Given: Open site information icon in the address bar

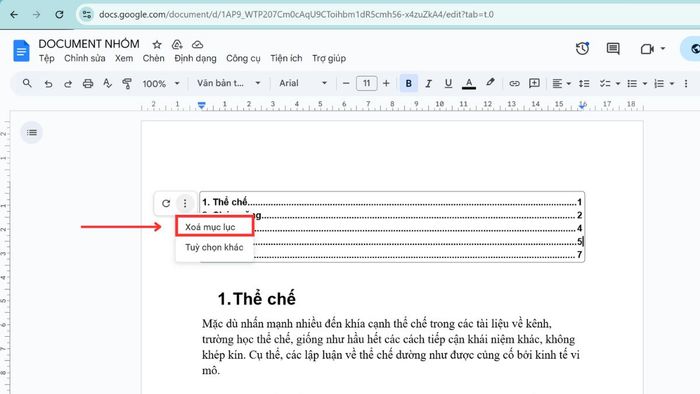Looking at the screenshot, I should pos(87,14).
